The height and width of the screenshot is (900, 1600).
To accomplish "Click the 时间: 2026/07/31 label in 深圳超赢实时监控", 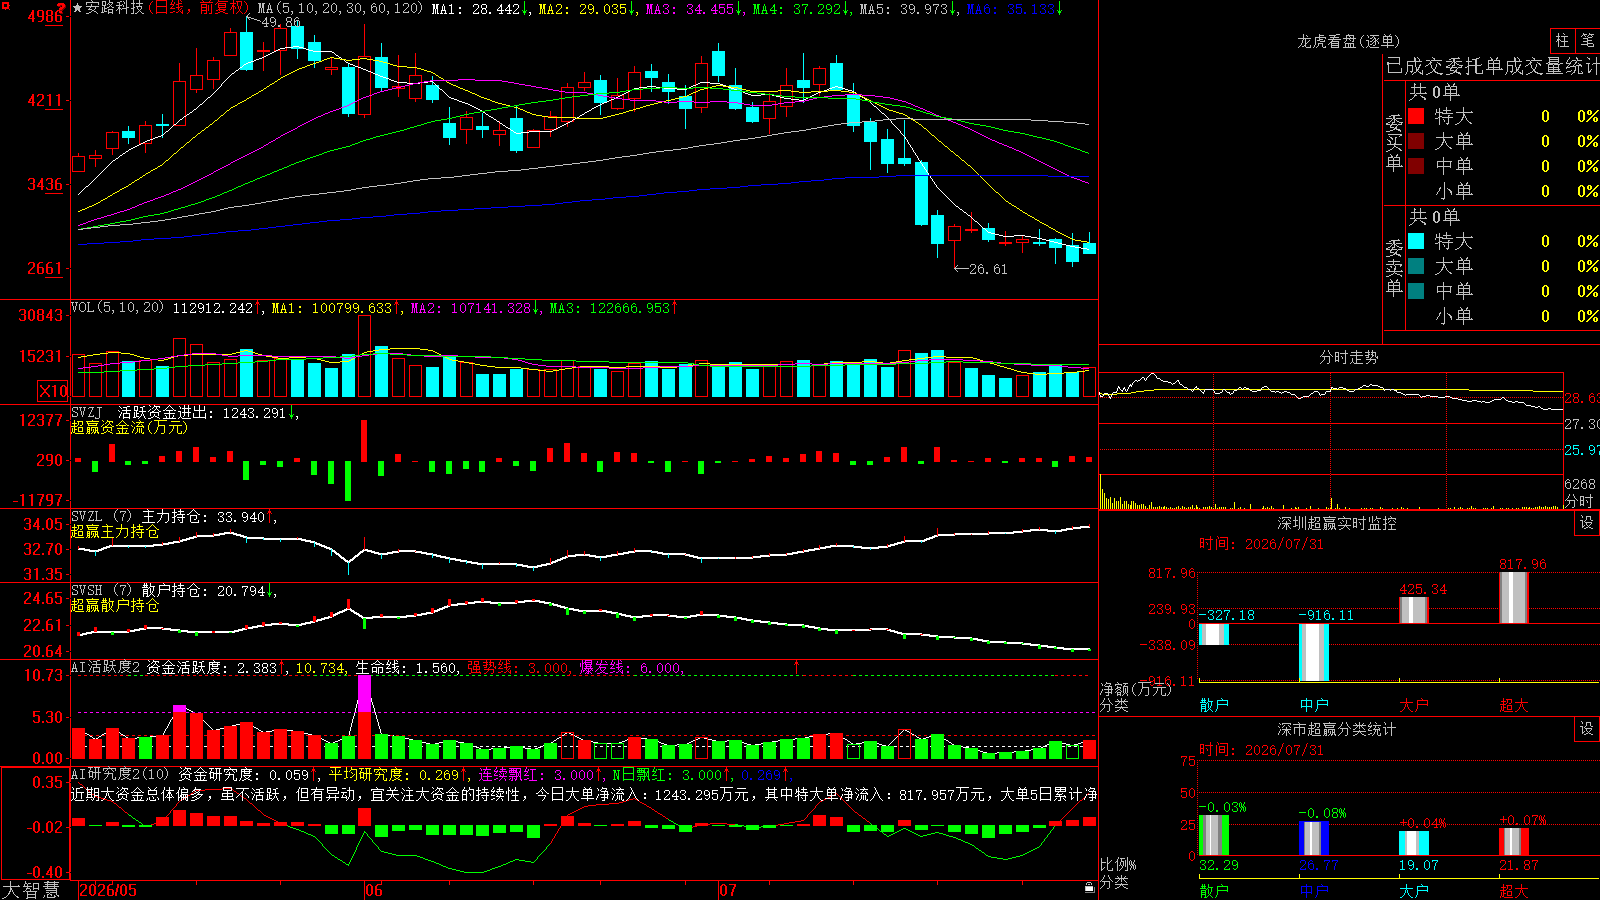I will [x=1261, y=544].
